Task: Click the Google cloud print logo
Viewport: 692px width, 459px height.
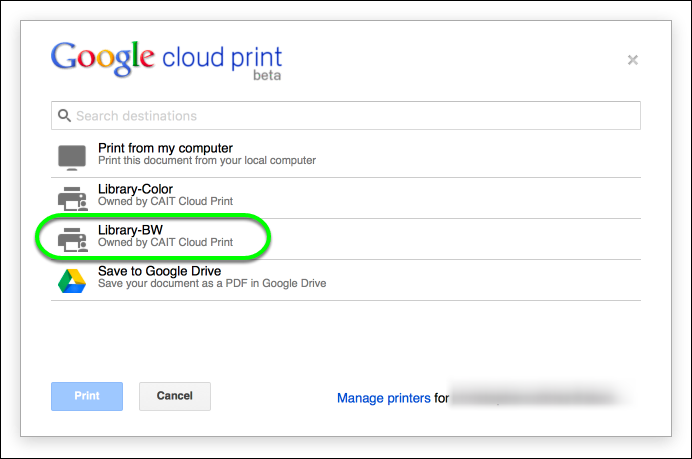Action: [x=166, y=60]
